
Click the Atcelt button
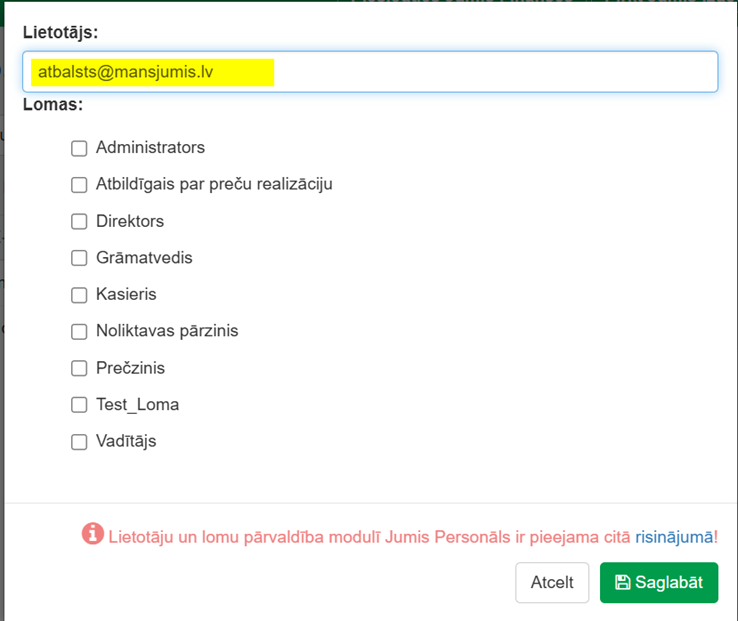coord(552,582)
